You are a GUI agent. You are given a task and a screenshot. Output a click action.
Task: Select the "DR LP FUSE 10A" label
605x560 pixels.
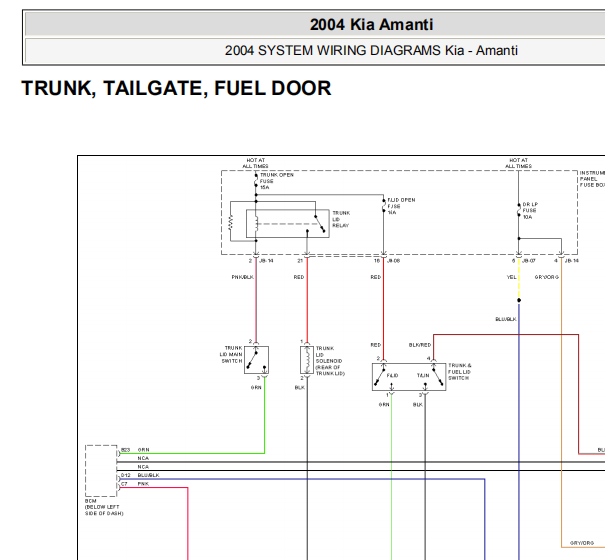530,210
